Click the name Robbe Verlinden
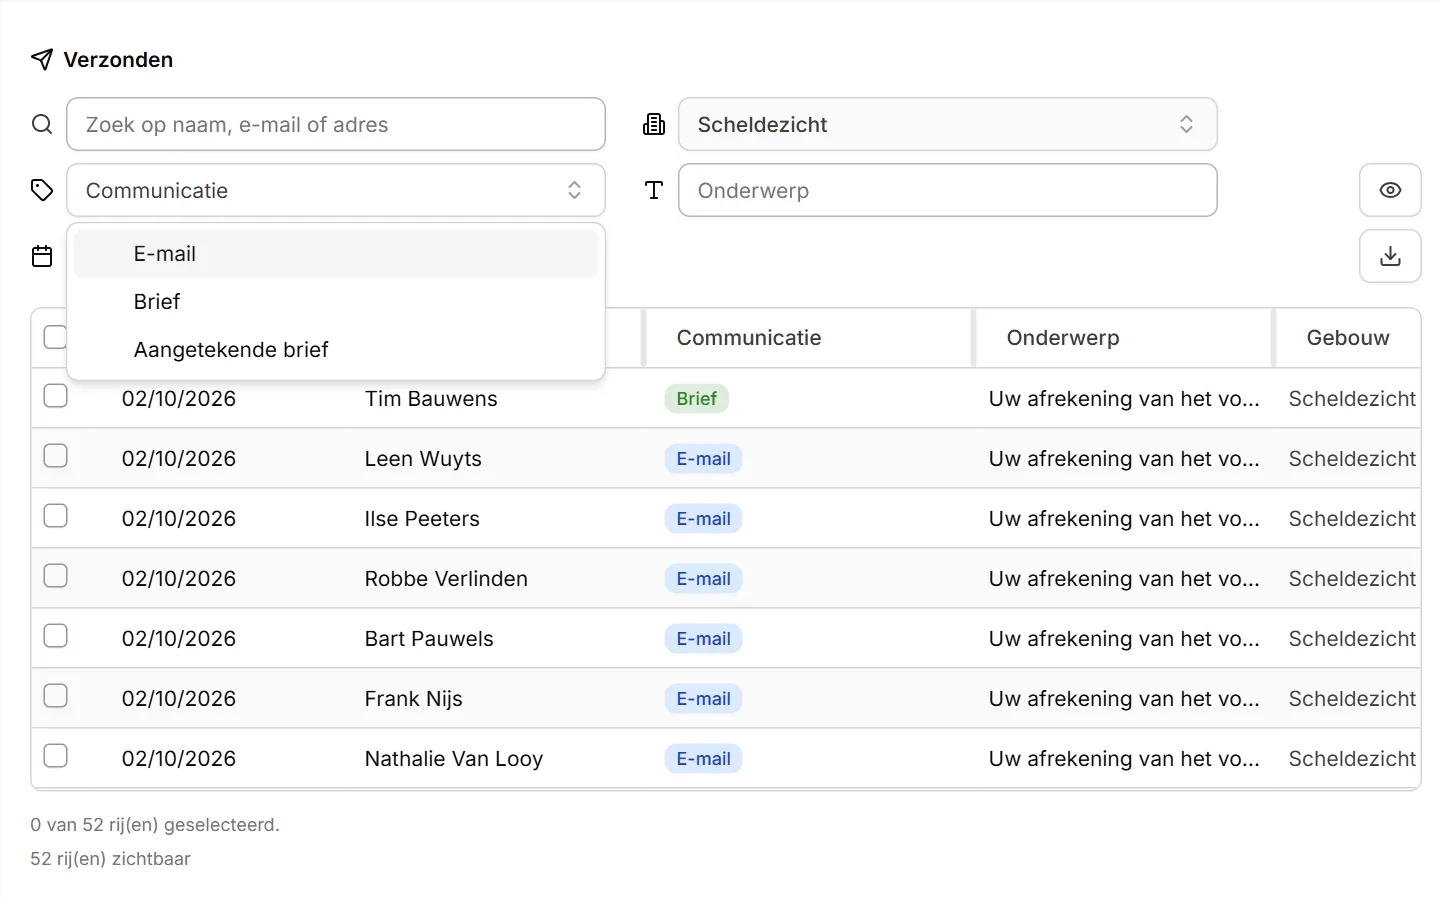1440x900 pixels. pos(446,579)
